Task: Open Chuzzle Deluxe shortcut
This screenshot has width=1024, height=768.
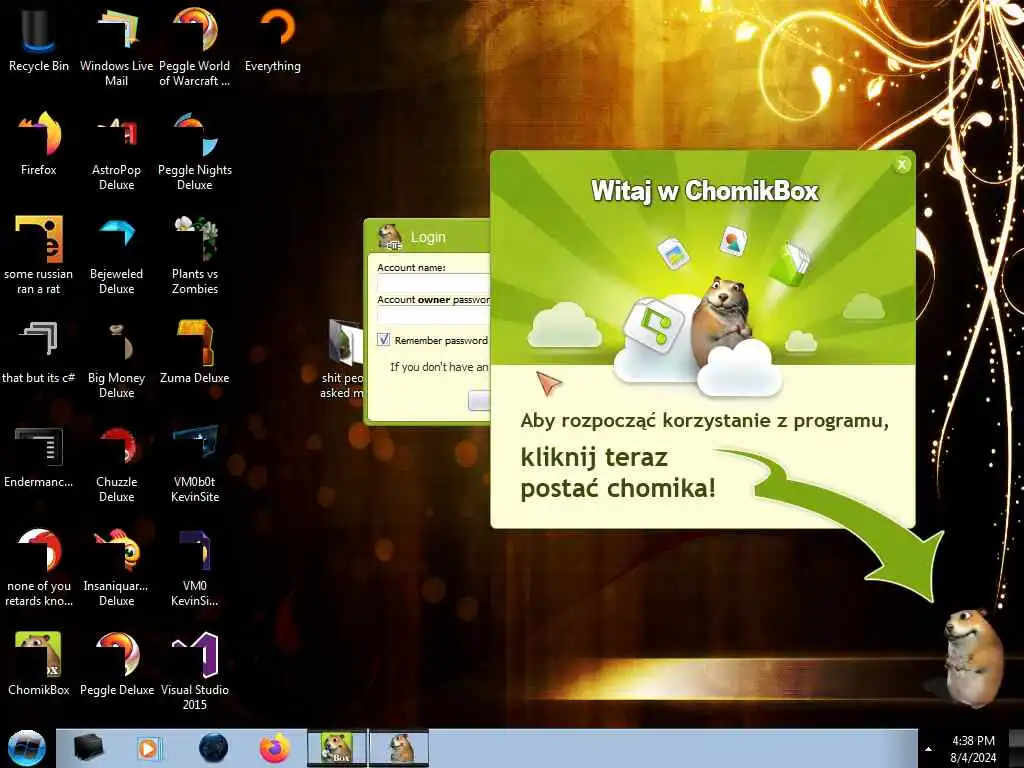Action: click(x=116, y=462)
